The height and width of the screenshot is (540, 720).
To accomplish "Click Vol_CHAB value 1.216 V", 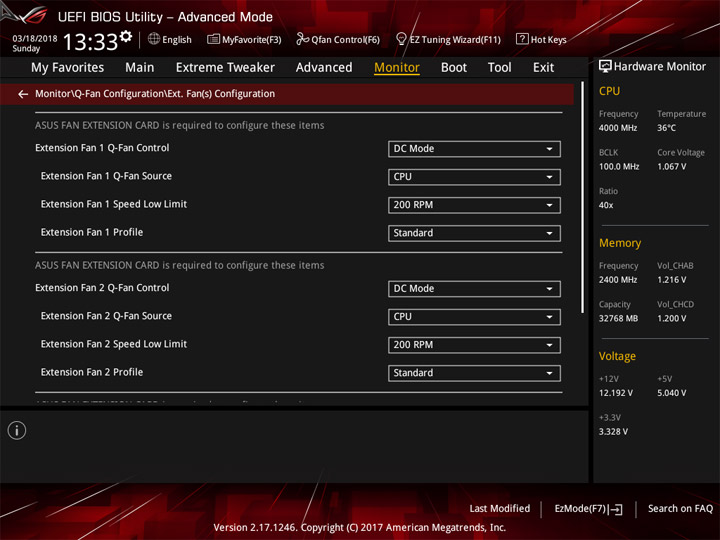I will pyautogui.click(x=671, y=280).
